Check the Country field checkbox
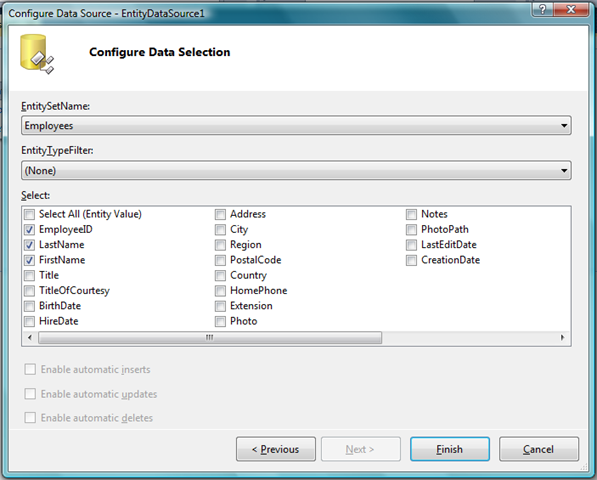Image resolution: width=597 pixels, height=480 pixels. pyautogui.click(x=220, y=275)
